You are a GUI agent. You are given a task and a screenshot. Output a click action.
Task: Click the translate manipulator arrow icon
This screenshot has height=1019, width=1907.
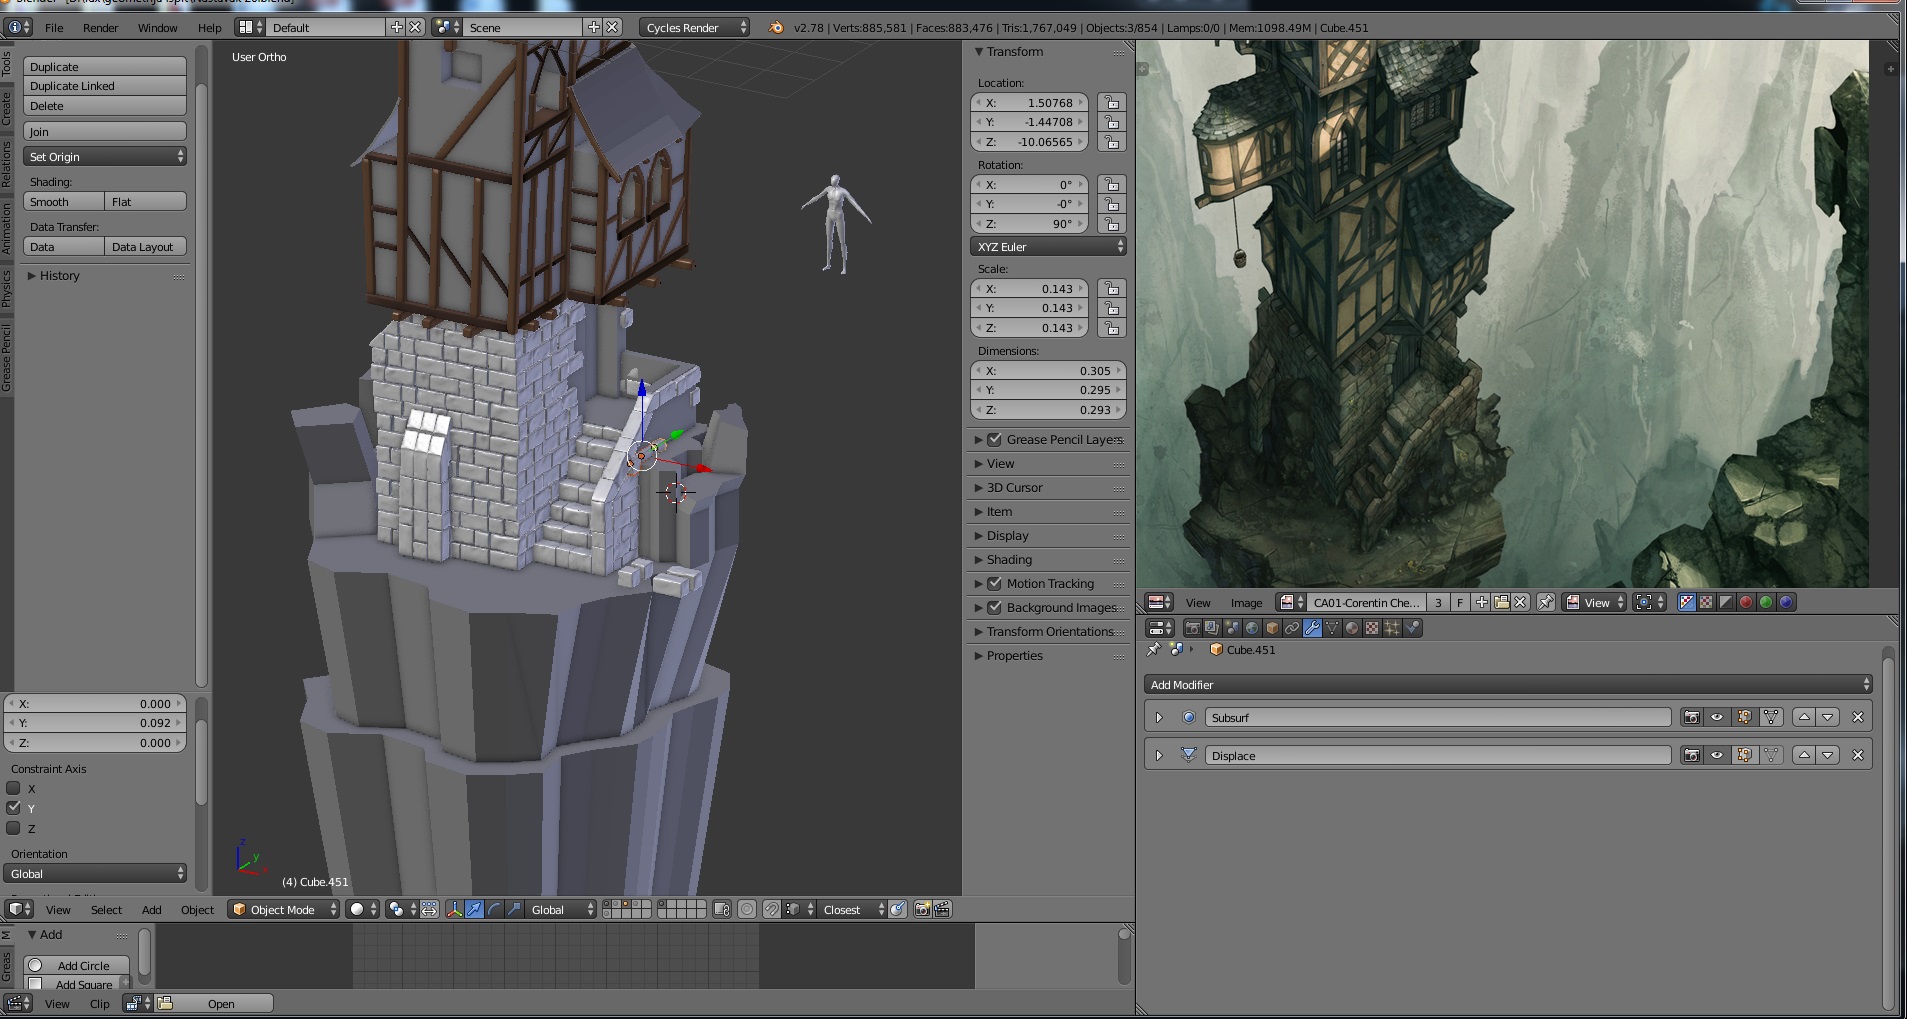[474, 909]
